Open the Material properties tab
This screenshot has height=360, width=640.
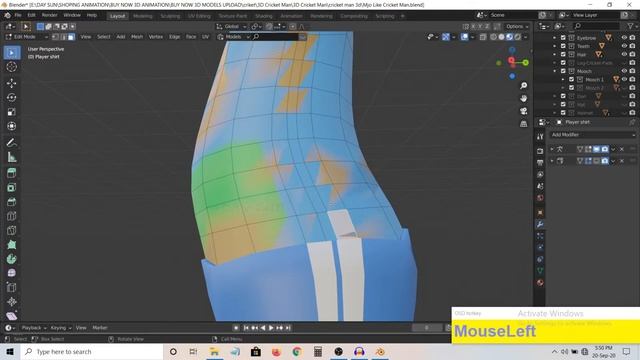[x=540, y=282]
